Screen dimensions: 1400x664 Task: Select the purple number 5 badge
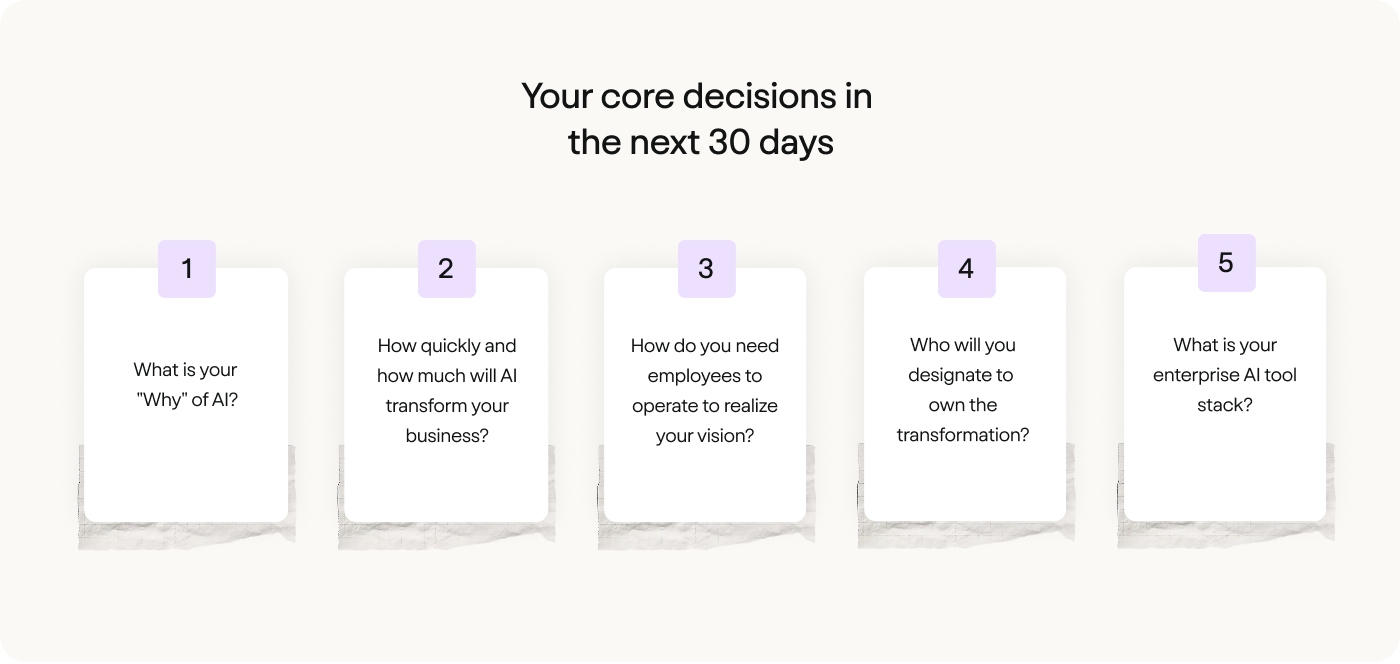coord(1226,263)
